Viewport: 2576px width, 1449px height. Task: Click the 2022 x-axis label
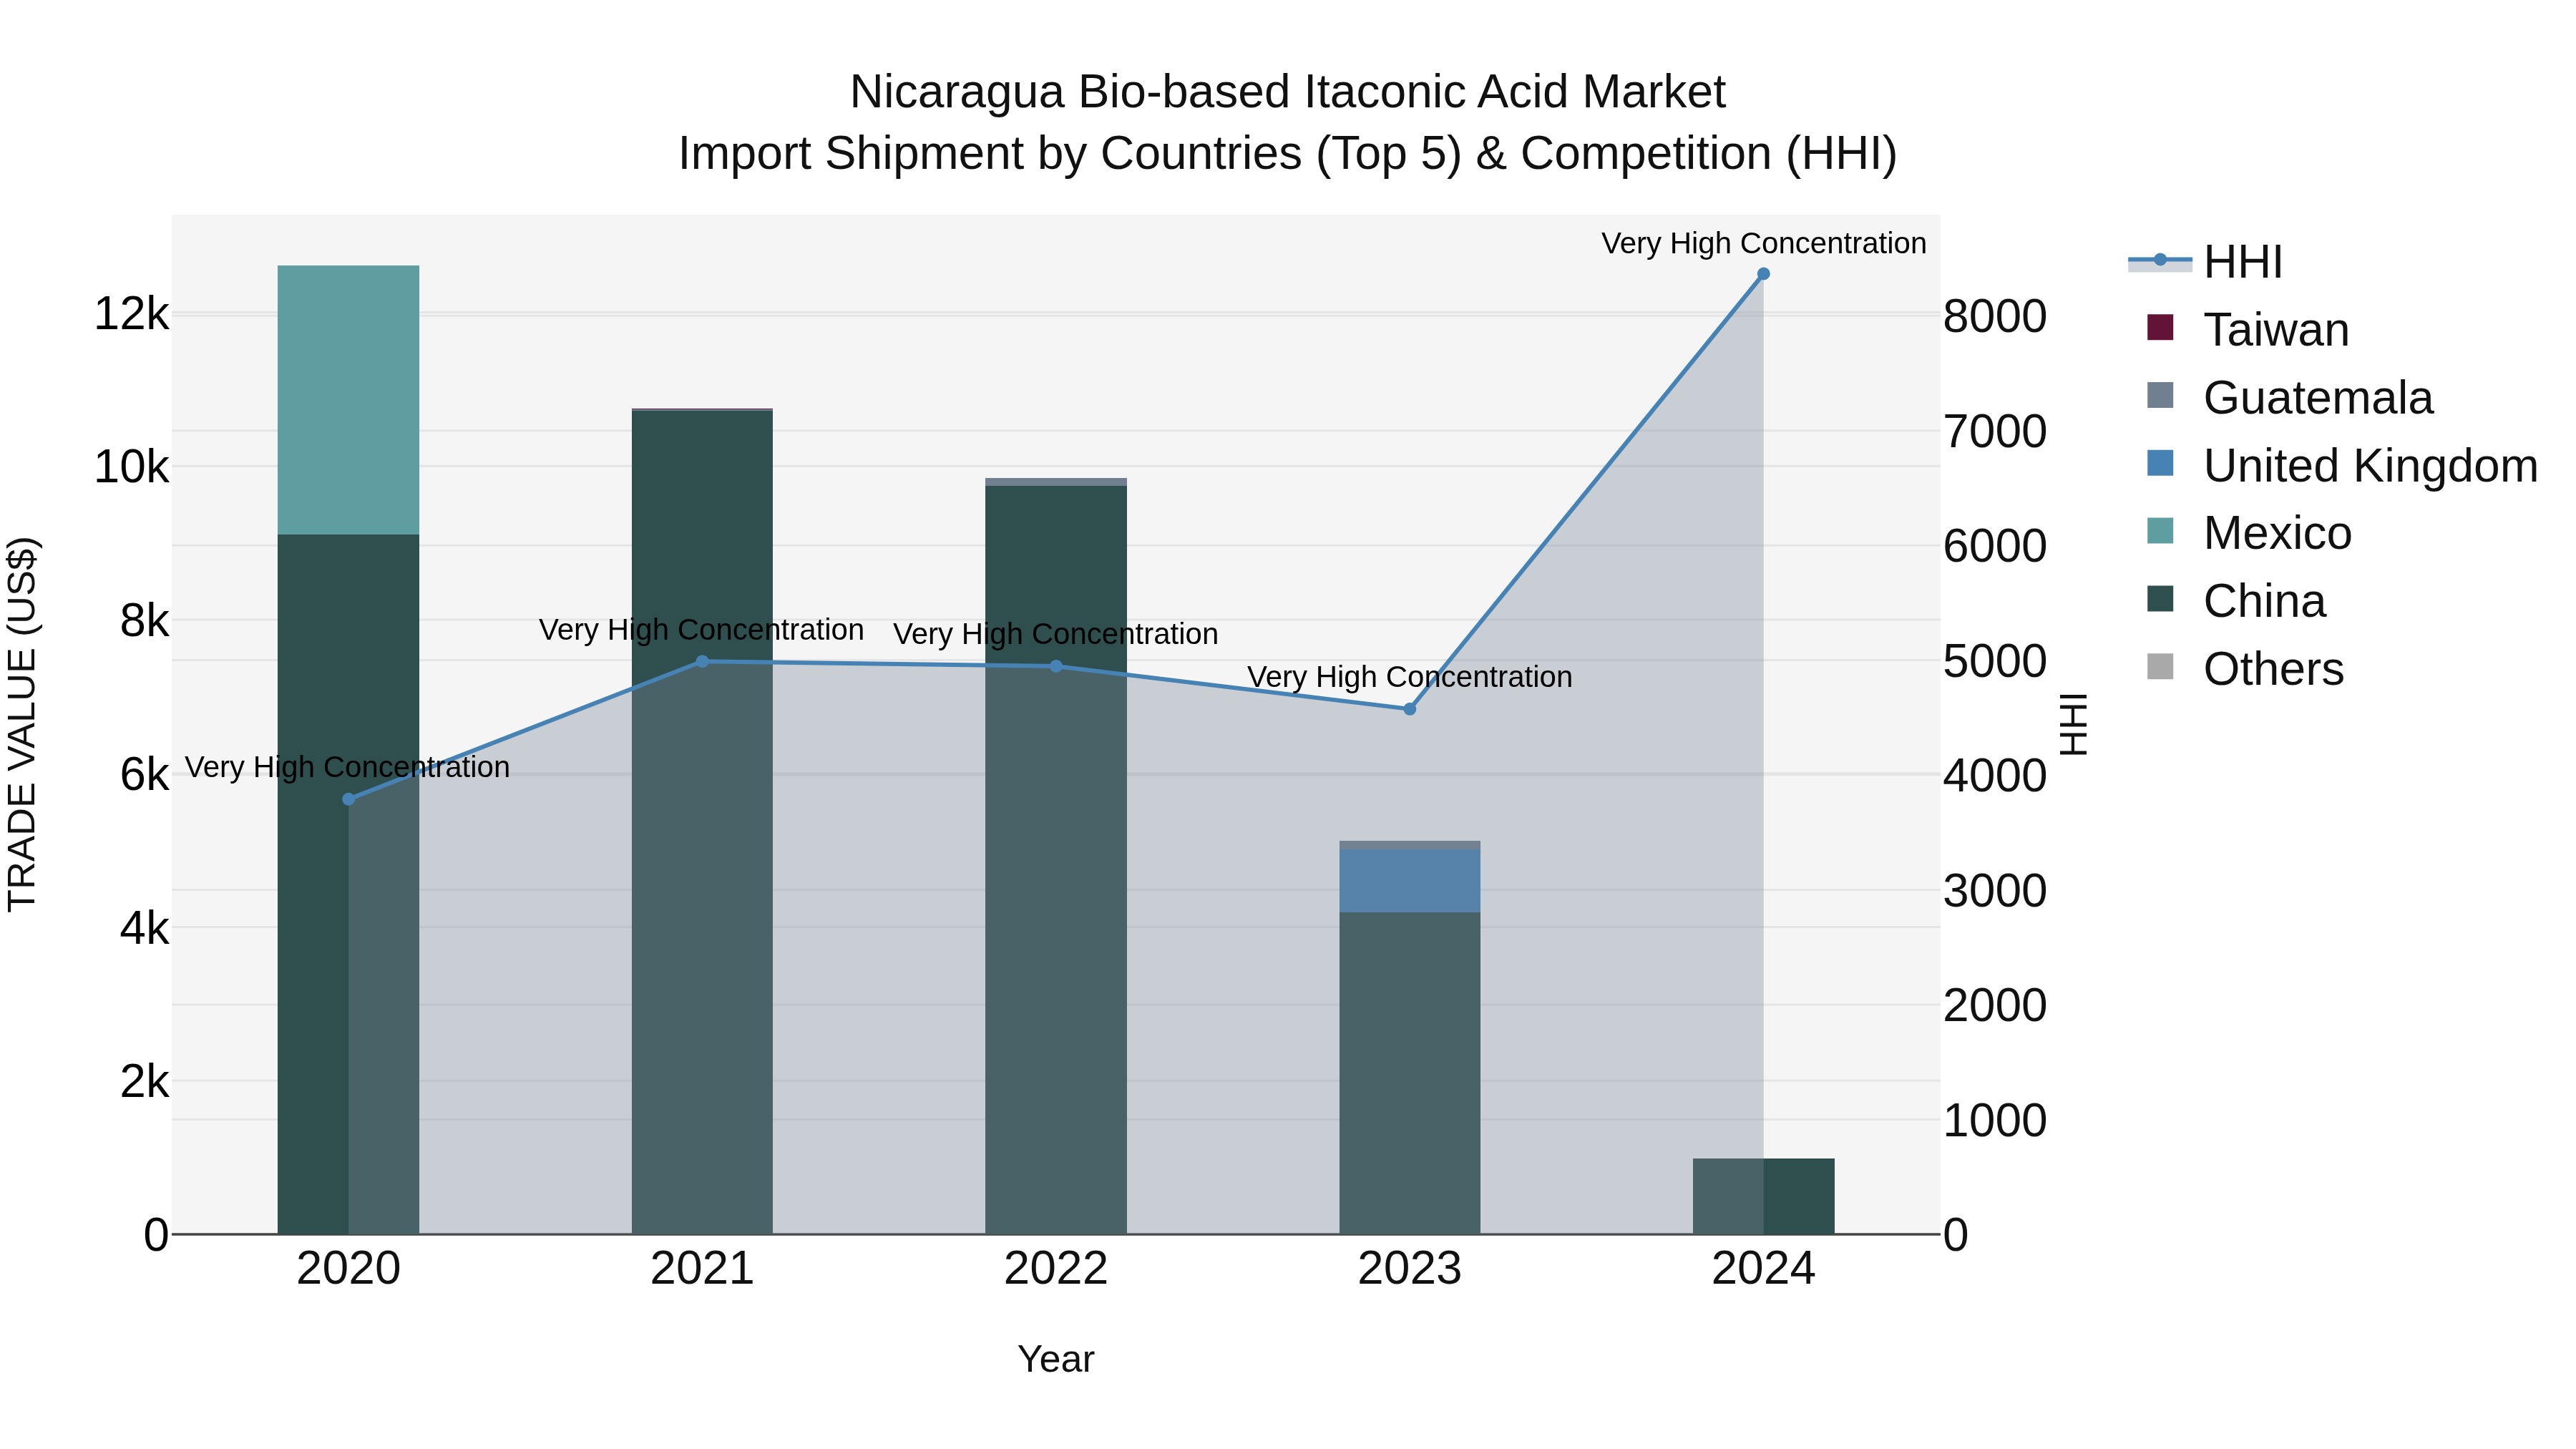(1056, 1269)
